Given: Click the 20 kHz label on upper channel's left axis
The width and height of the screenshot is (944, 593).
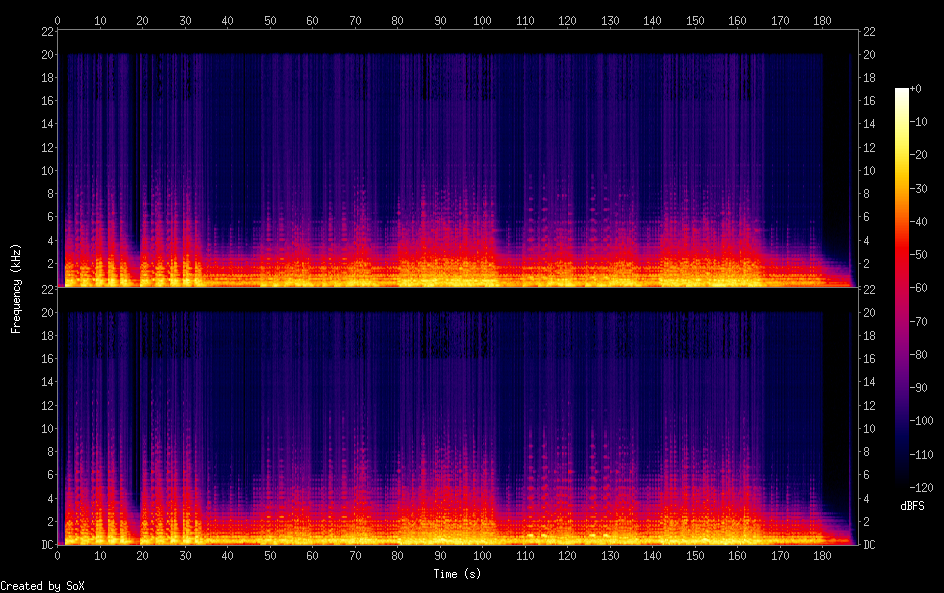Looking at the screenshot, I should pyautogui.click(x=46, y=54).
